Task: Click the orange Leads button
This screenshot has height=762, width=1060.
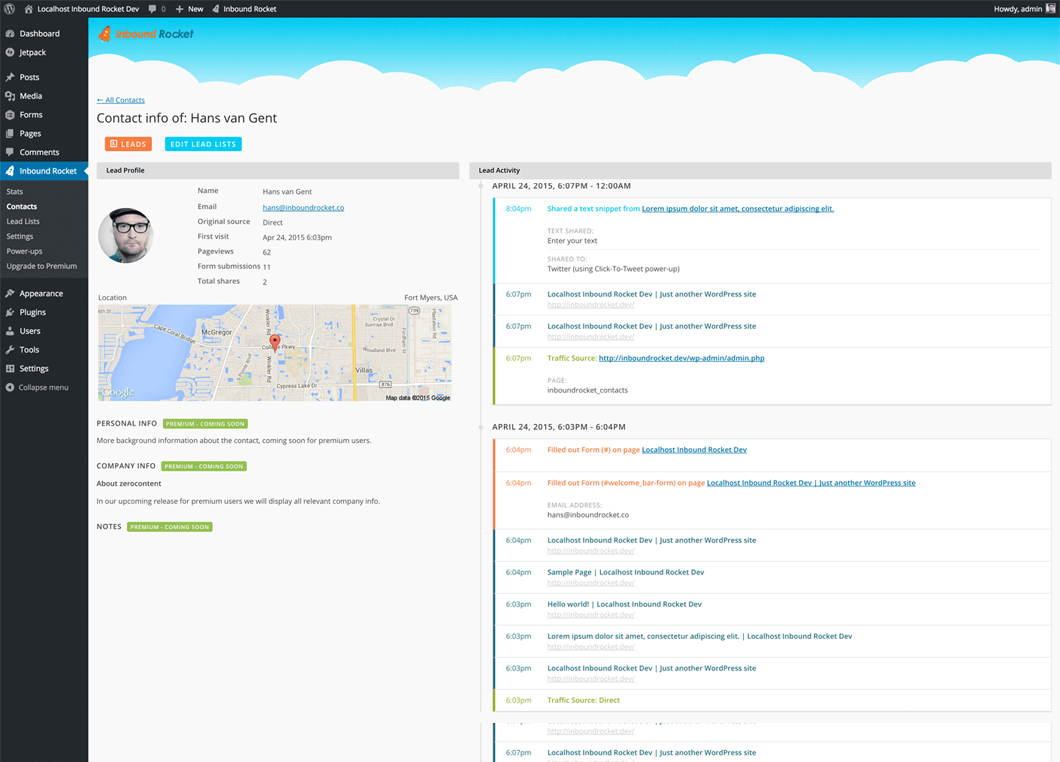Action: pos(128,144)
